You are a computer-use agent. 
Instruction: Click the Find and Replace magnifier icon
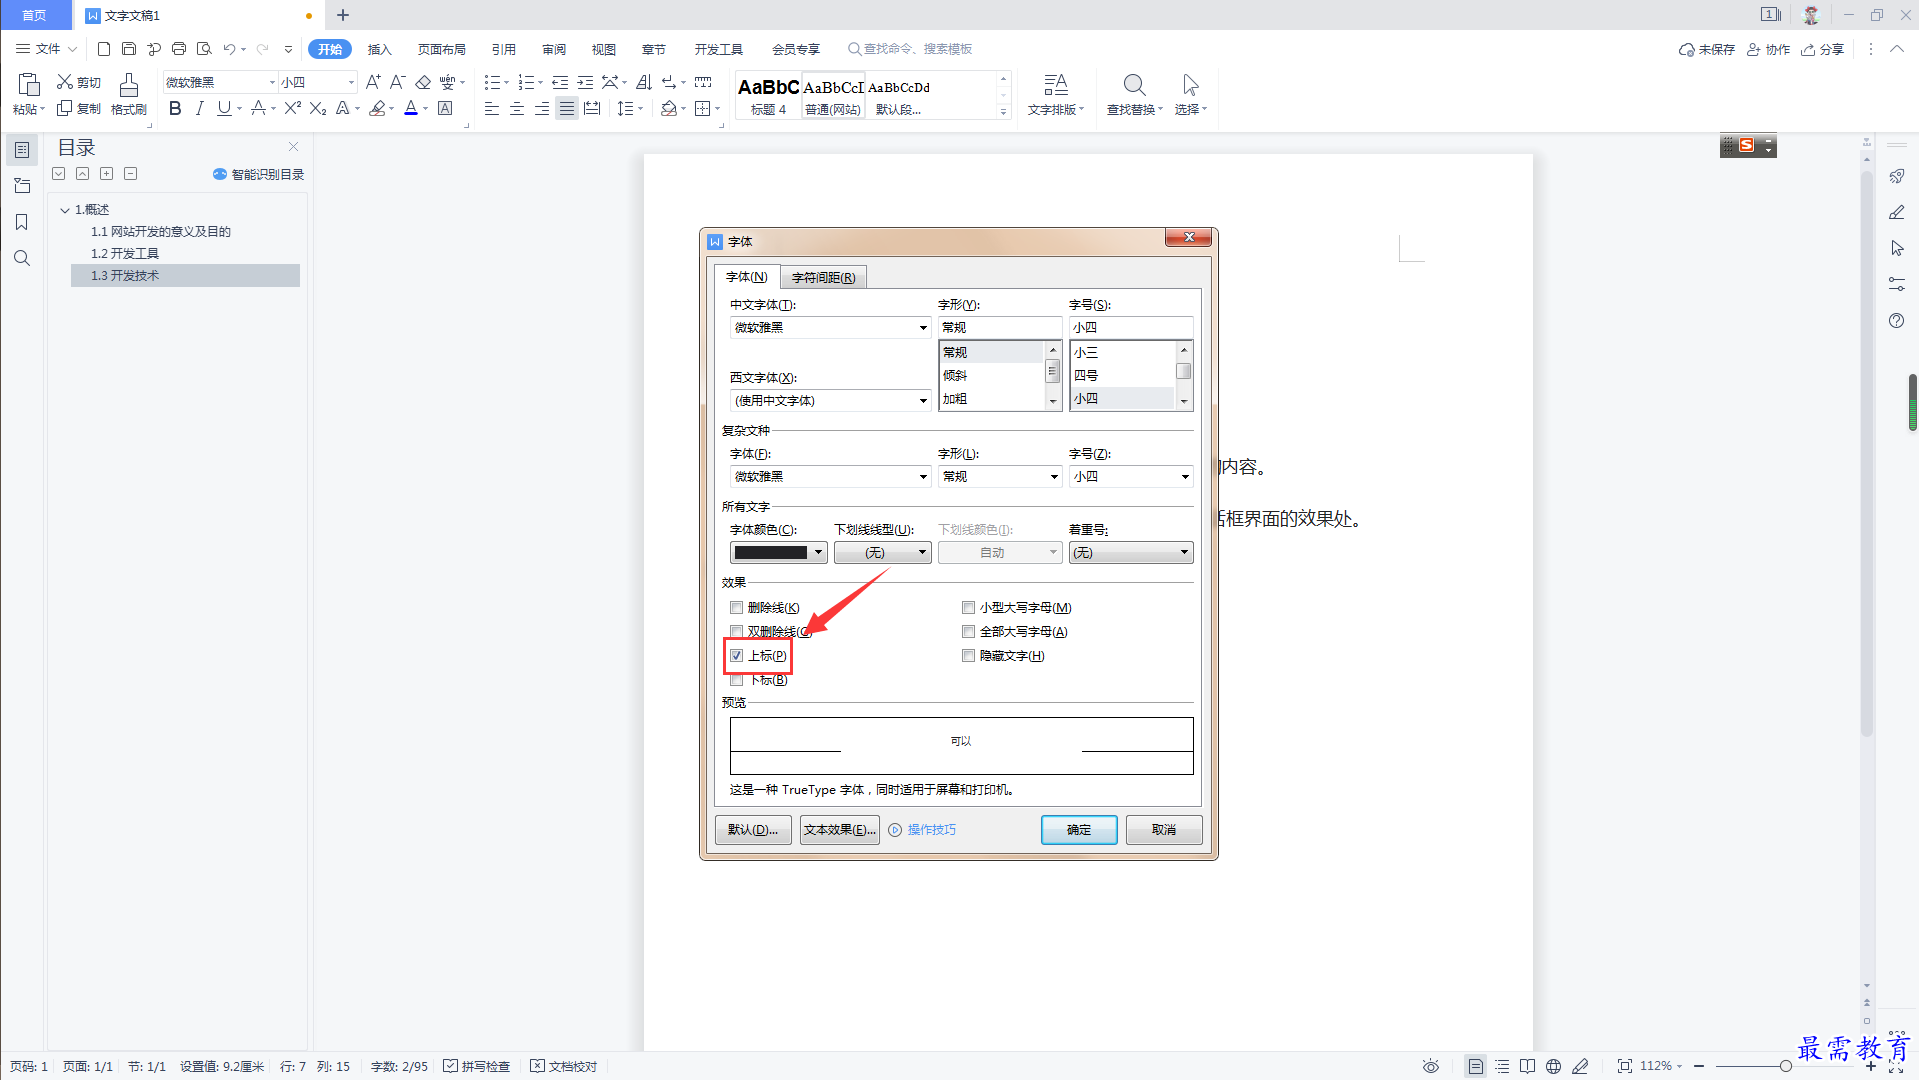tap(1134, 85)
